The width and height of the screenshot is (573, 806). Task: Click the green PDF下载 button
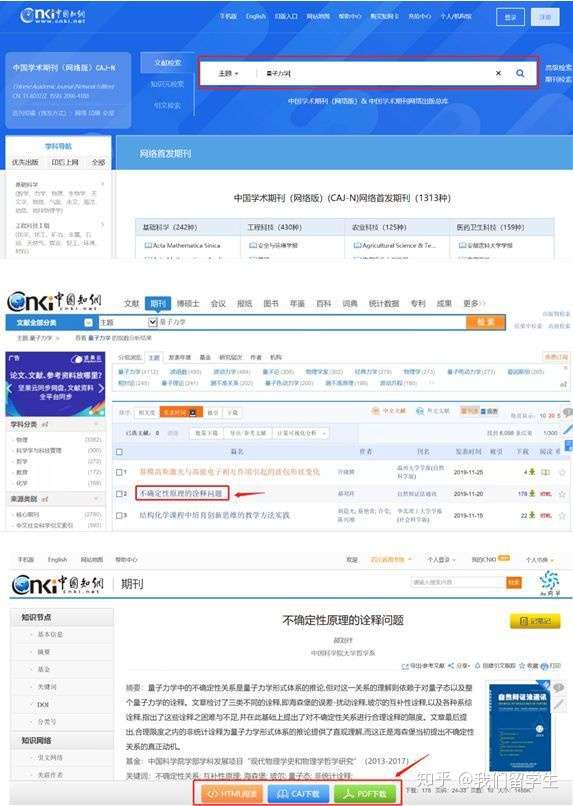[x=365, y=794]
